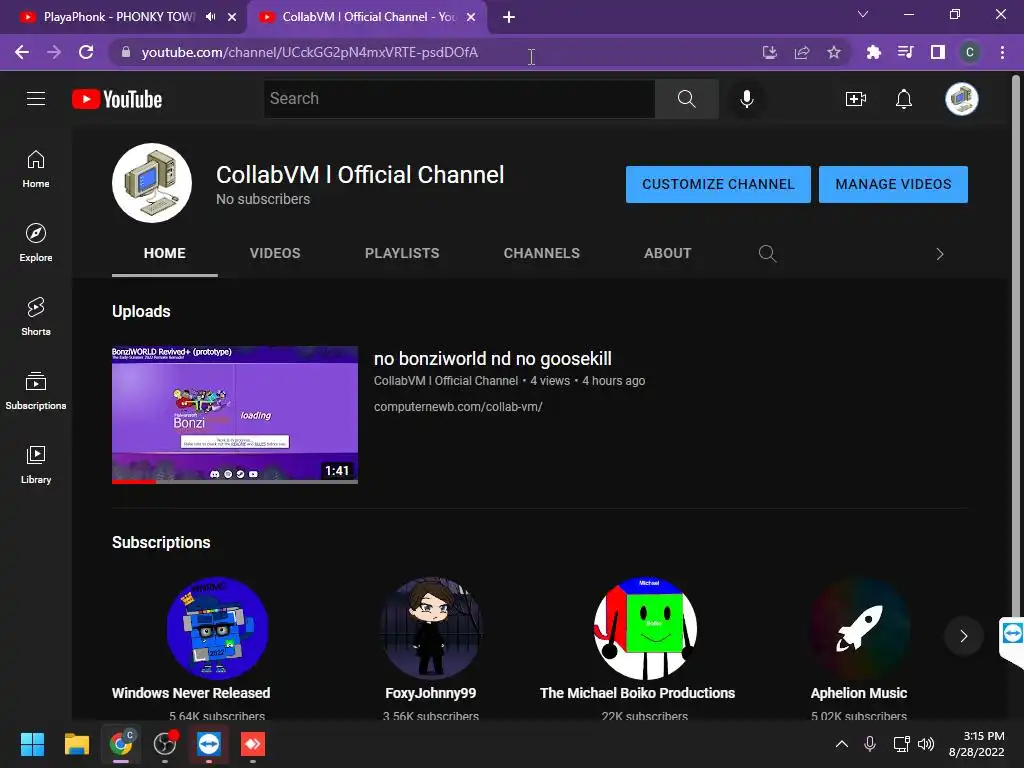The height and width of the screenshot is (768, 1024).
Task: Switch to the VIDEOS channel tab
Action: click(275, 253)
